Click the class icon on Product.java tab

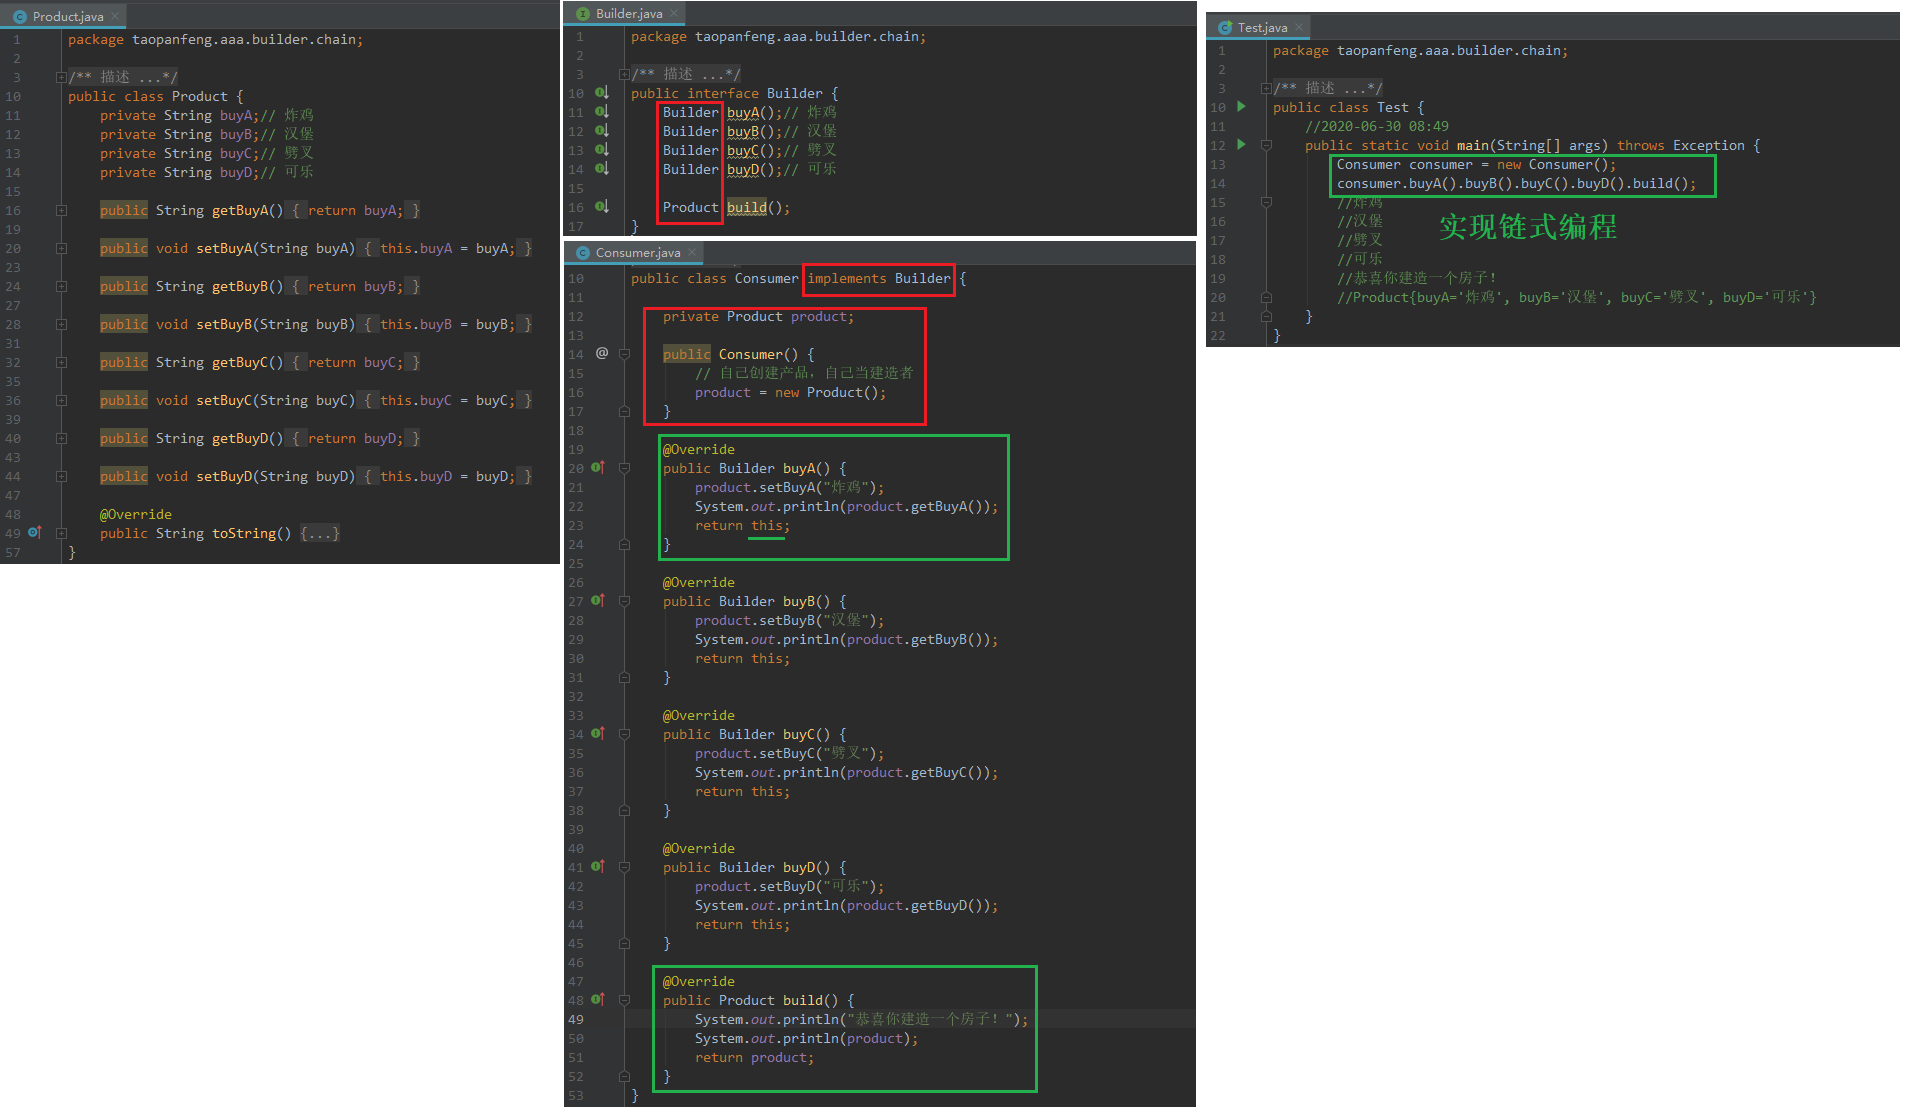19,17
